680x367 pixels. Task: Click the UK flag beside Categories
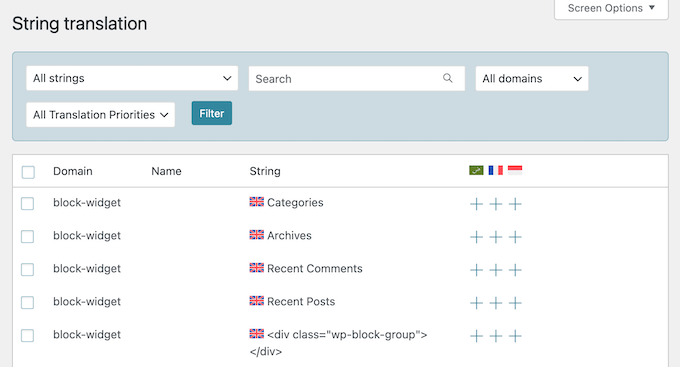pyautogui.click(x=257, y=202)
